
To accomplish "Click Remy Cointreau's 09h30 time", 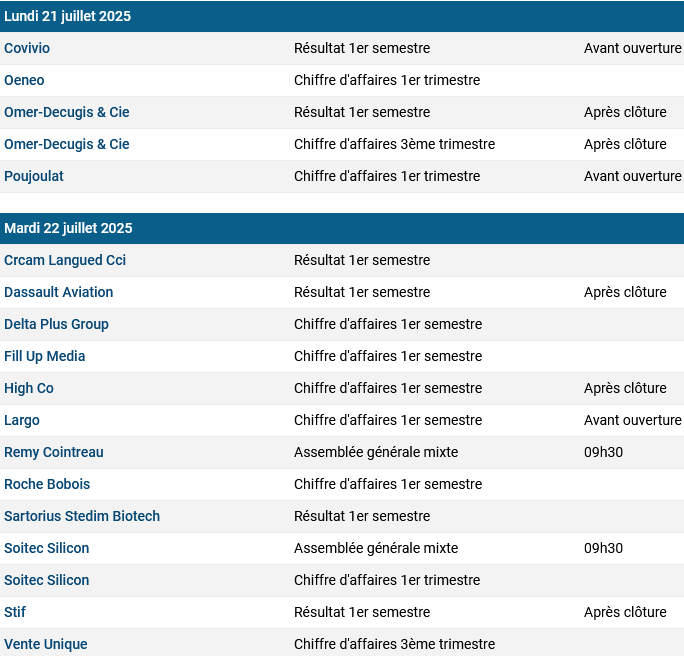I will pos(603,452).
